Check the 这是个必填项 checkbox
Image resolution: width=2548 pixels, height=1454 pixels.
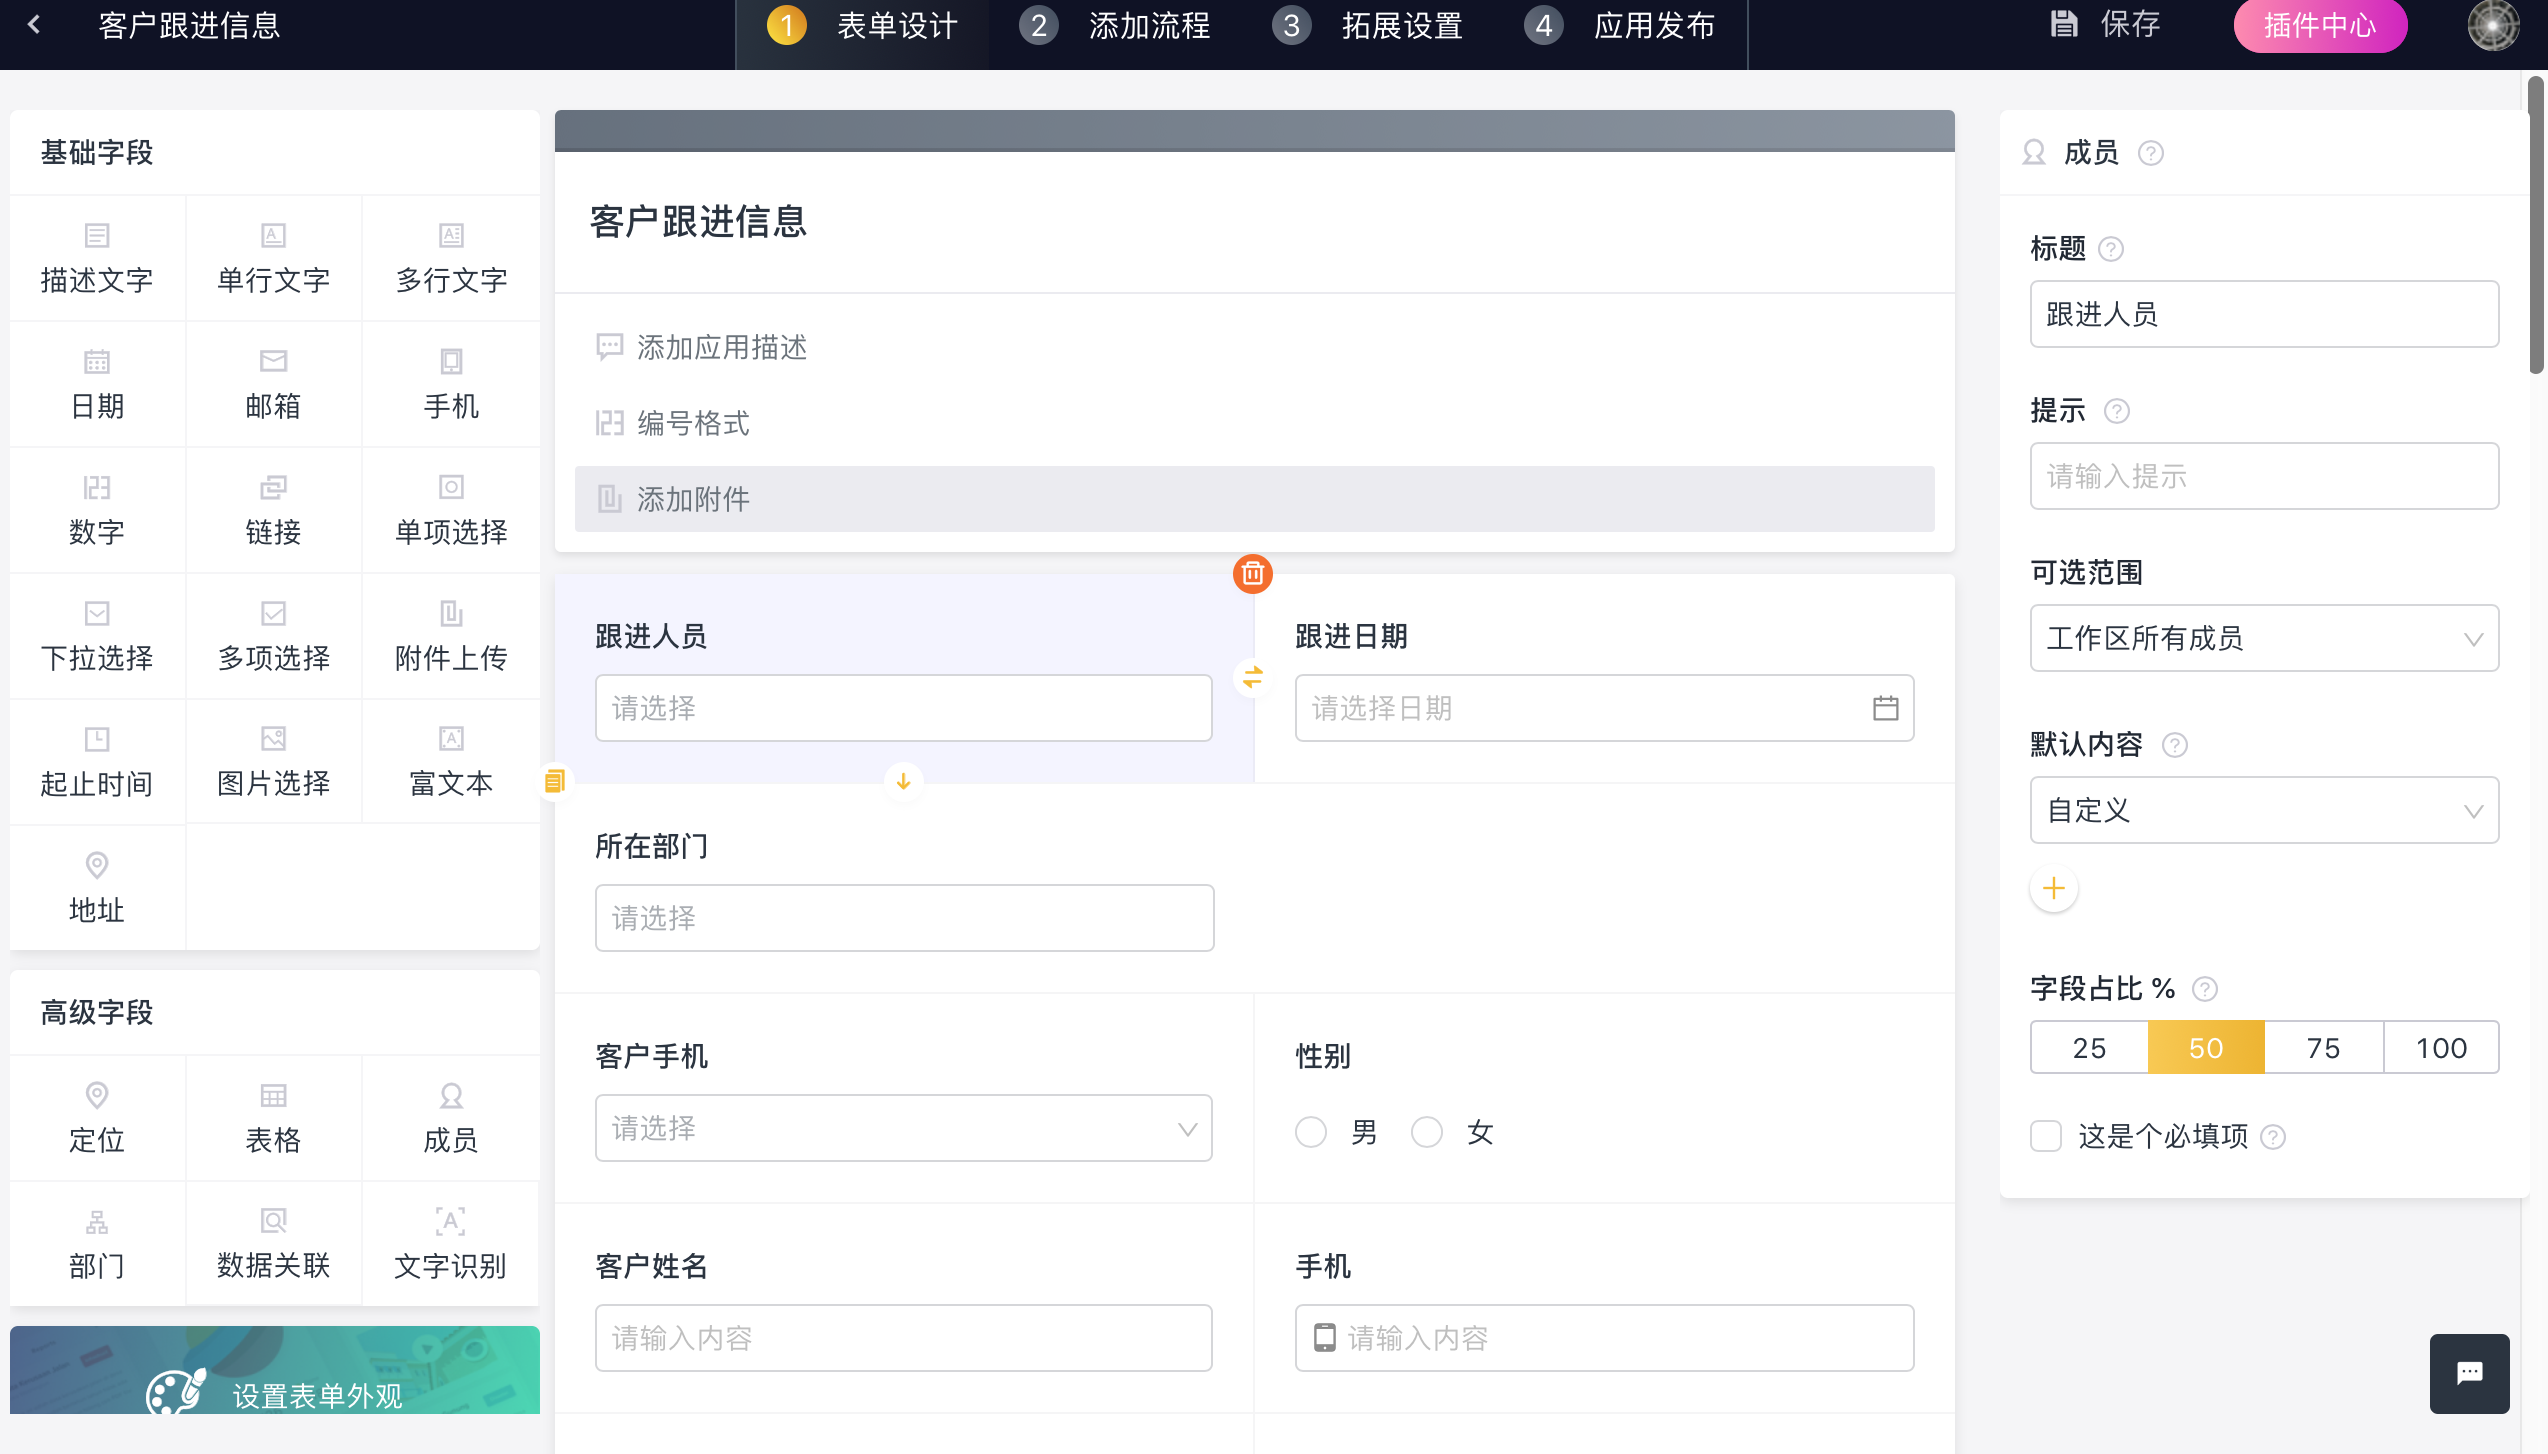[2046, 1136]
